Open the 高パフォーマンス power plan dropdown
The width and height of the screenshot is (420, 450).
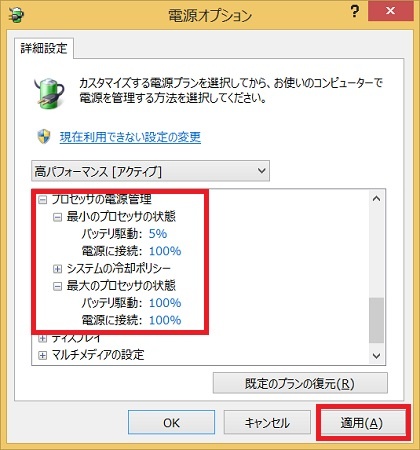[150, 171]
